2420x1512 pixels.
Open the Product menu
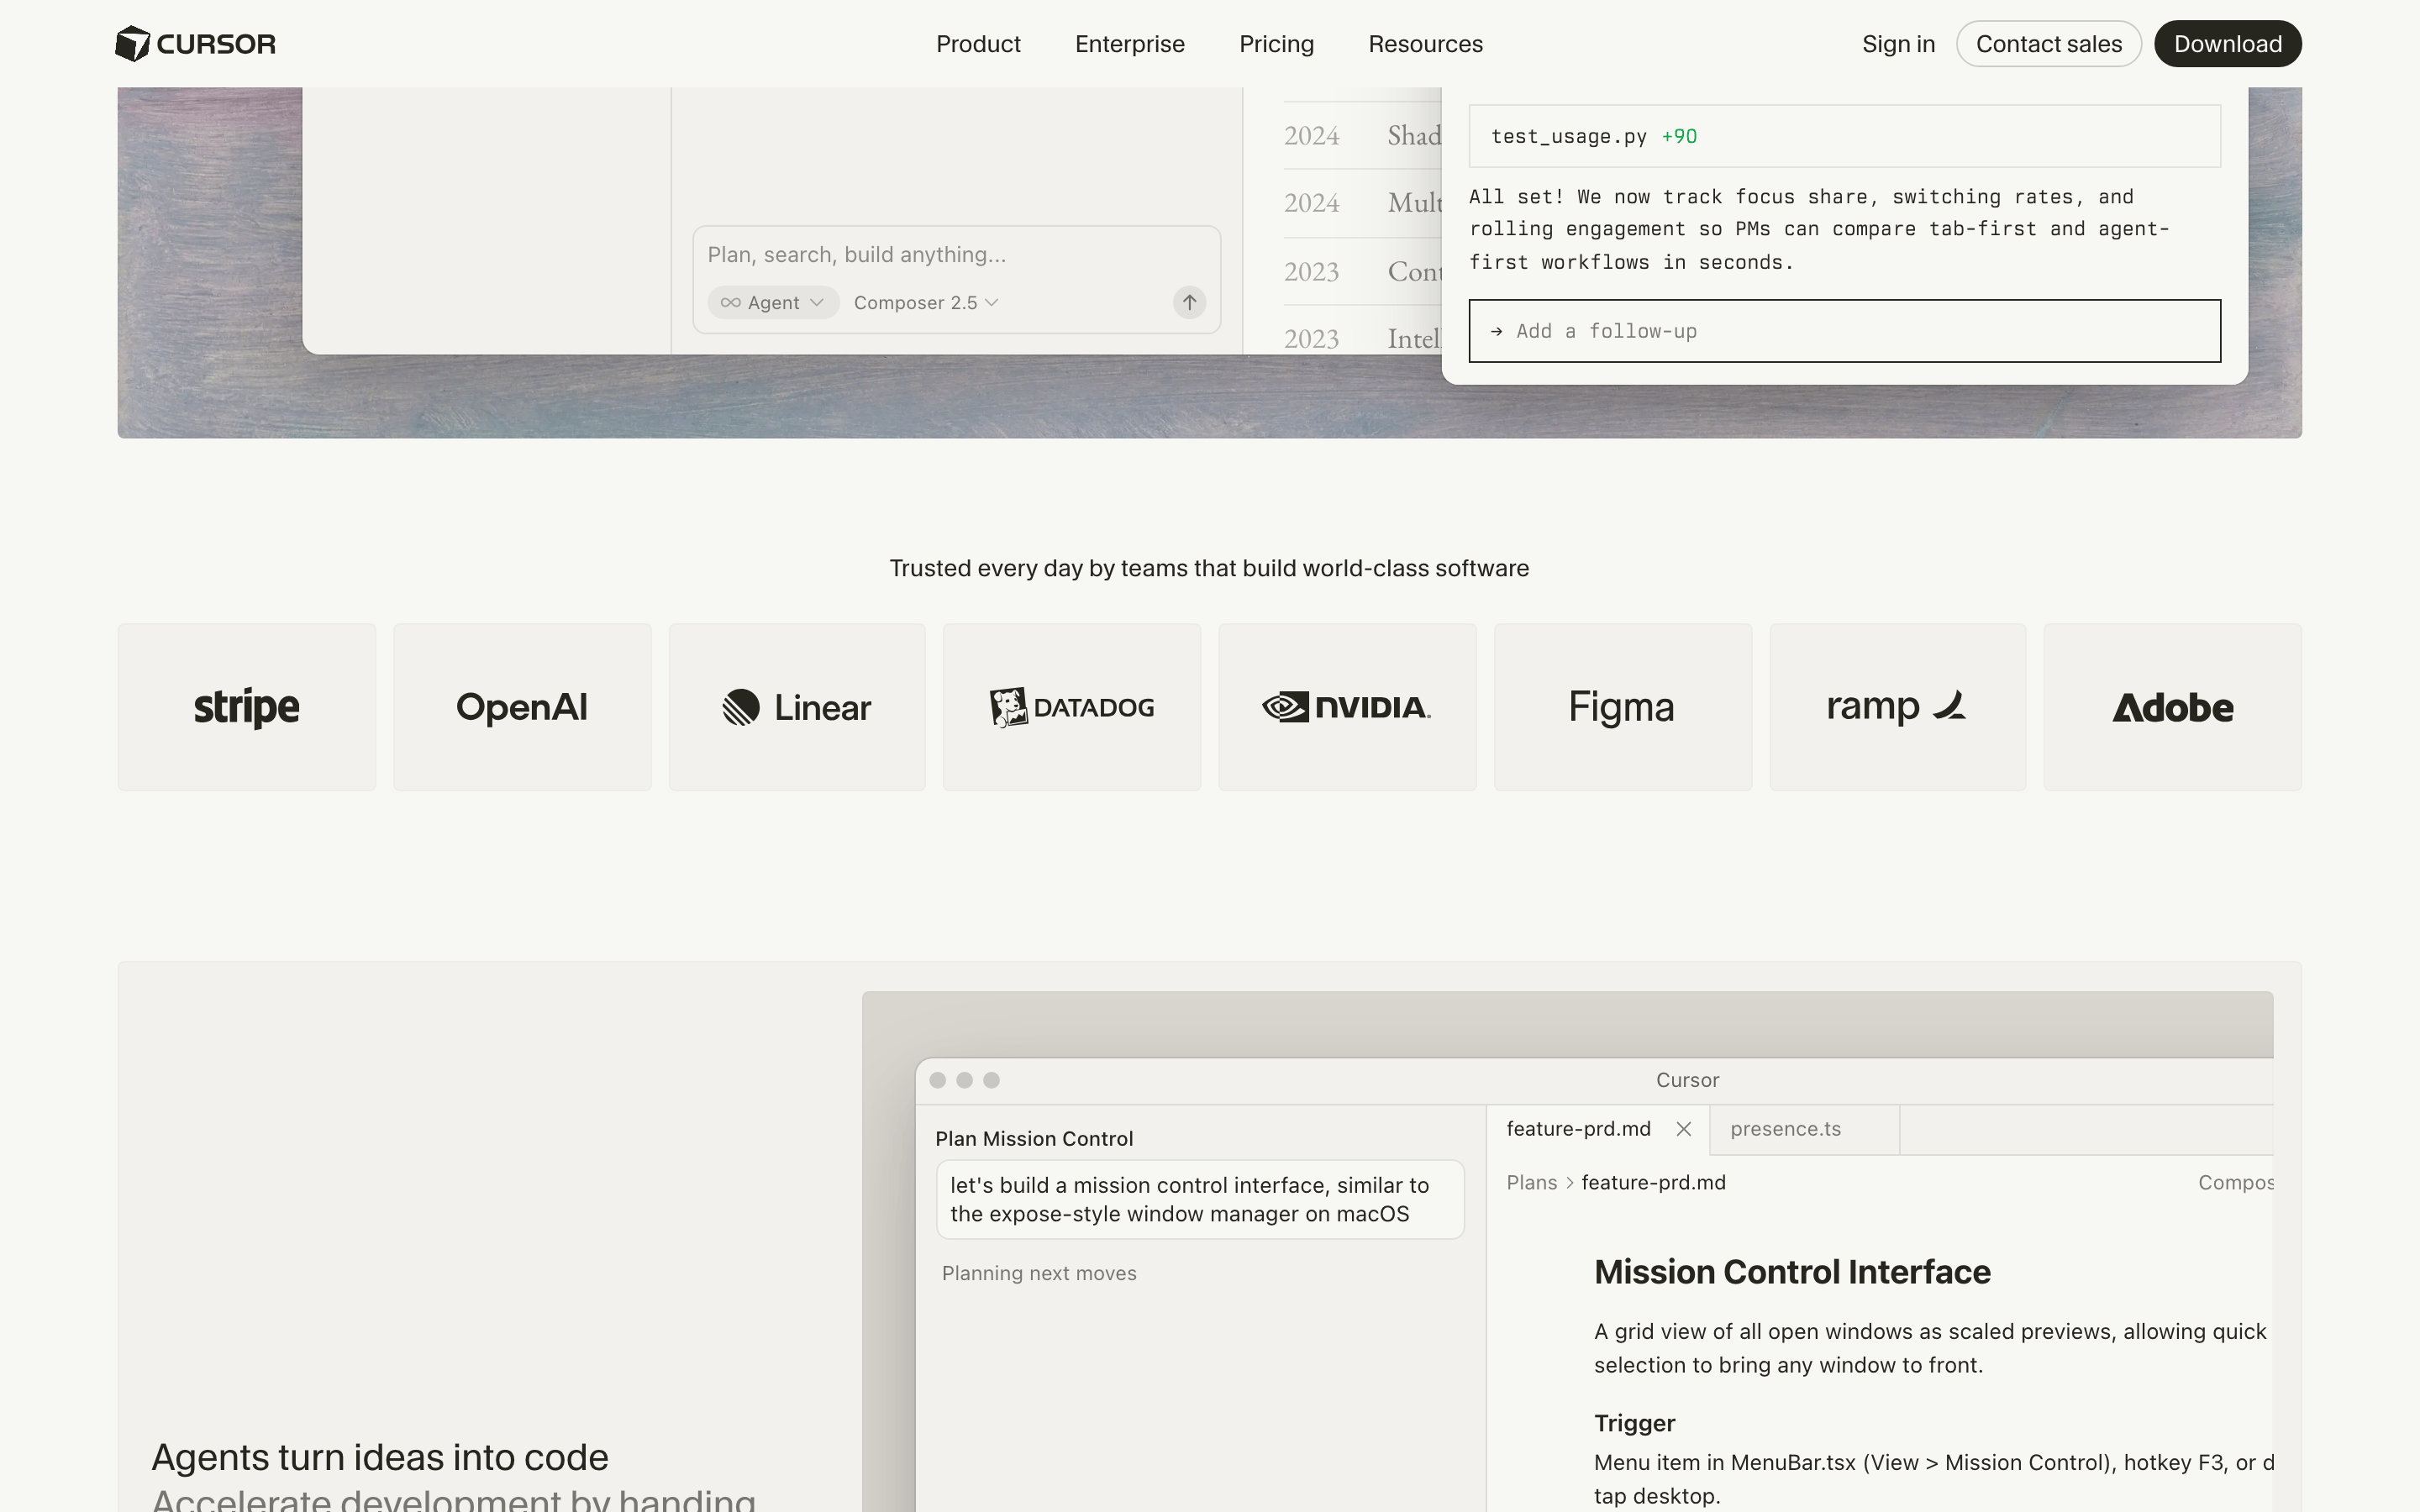point(978,44)
